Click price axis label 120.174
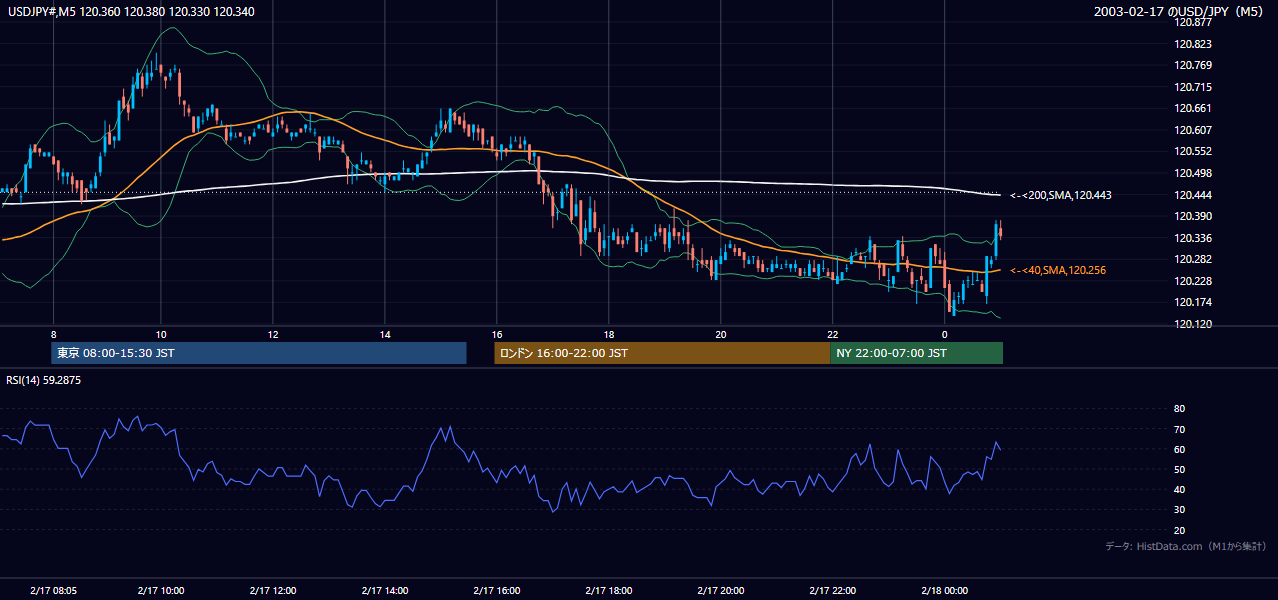The width and height of the screenshot is (1278, 600). click(1193, 302)
